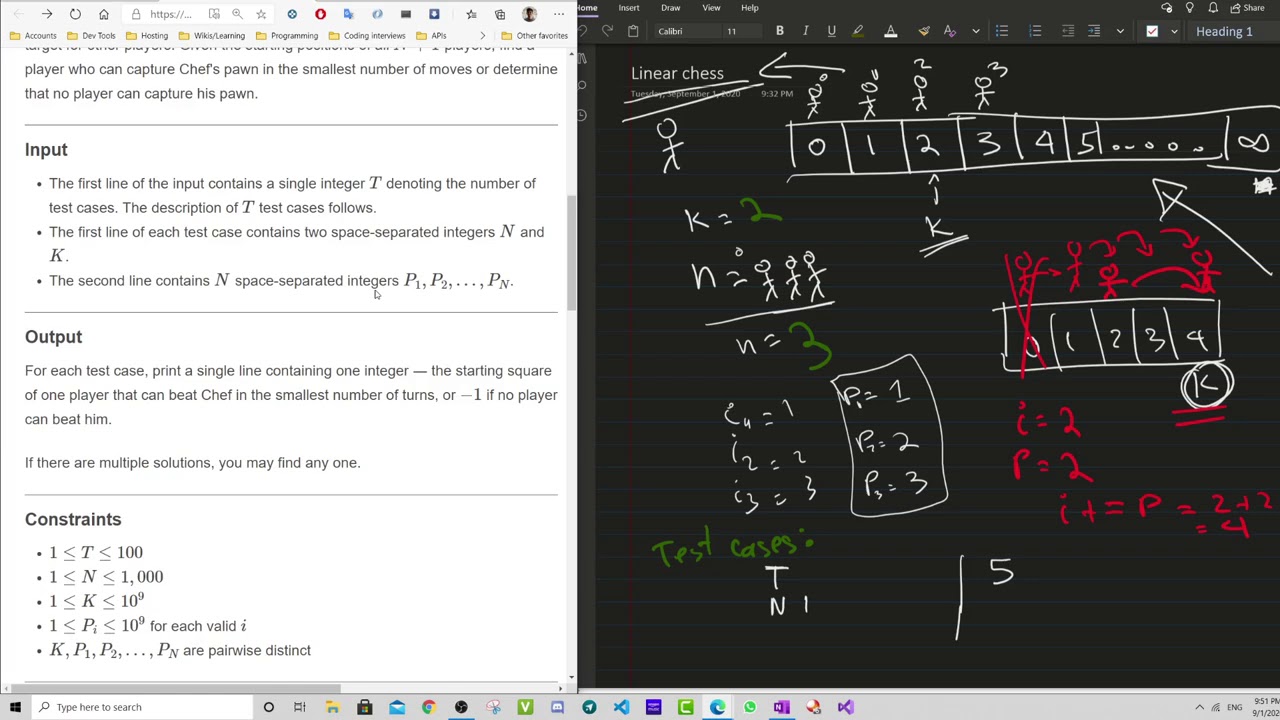Expand the bookmarks bar overflow chevron
The height and width of the screenshot is (720, 1280).
click(482, 36)
